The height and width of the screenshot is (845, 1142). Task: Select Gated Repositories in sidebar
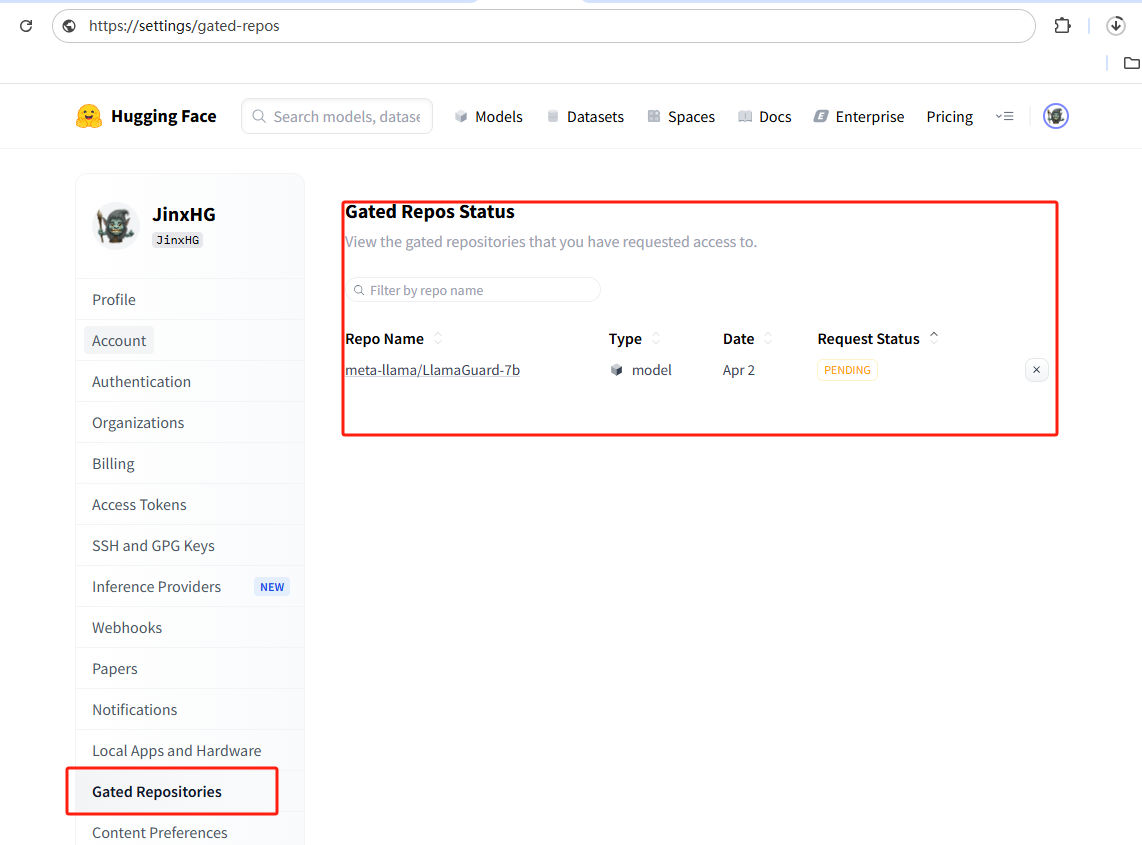tap(157, 792)
